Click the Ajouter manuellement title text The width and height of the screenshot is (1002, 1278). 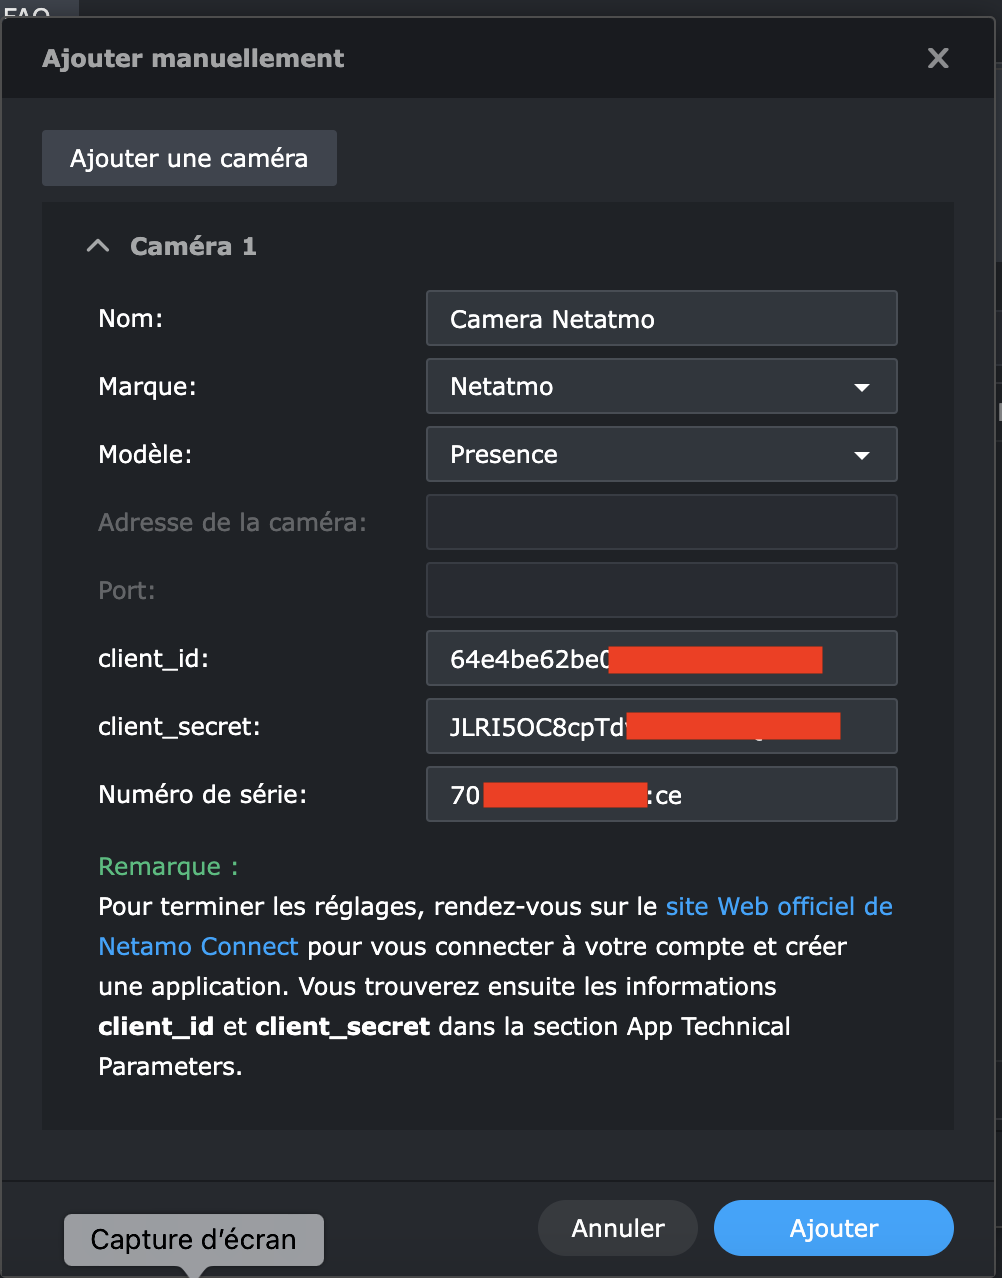point(193,59)
